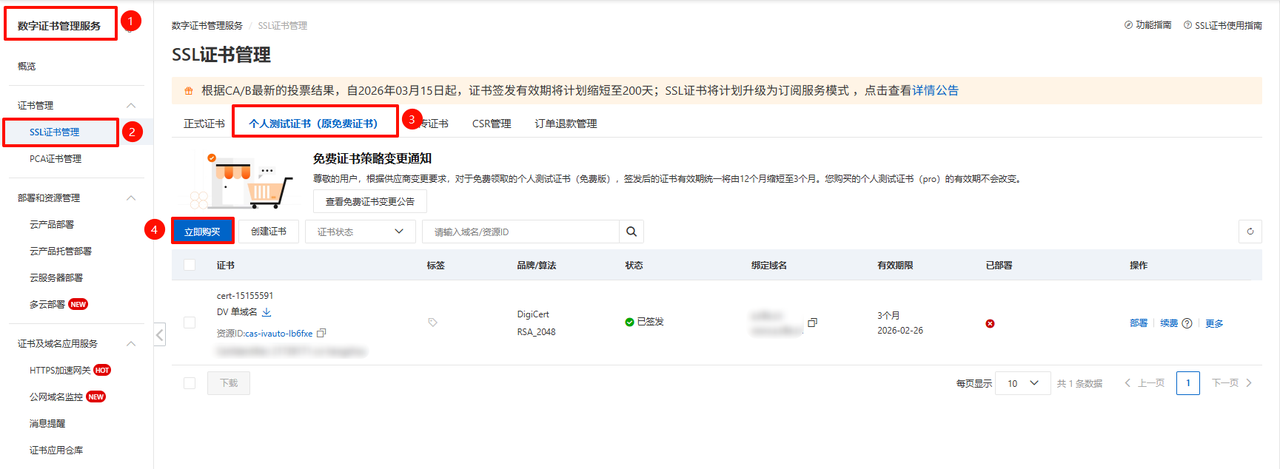Click the domain/resource ID search field
The image size is (1280, 469).
pos(520,231)
